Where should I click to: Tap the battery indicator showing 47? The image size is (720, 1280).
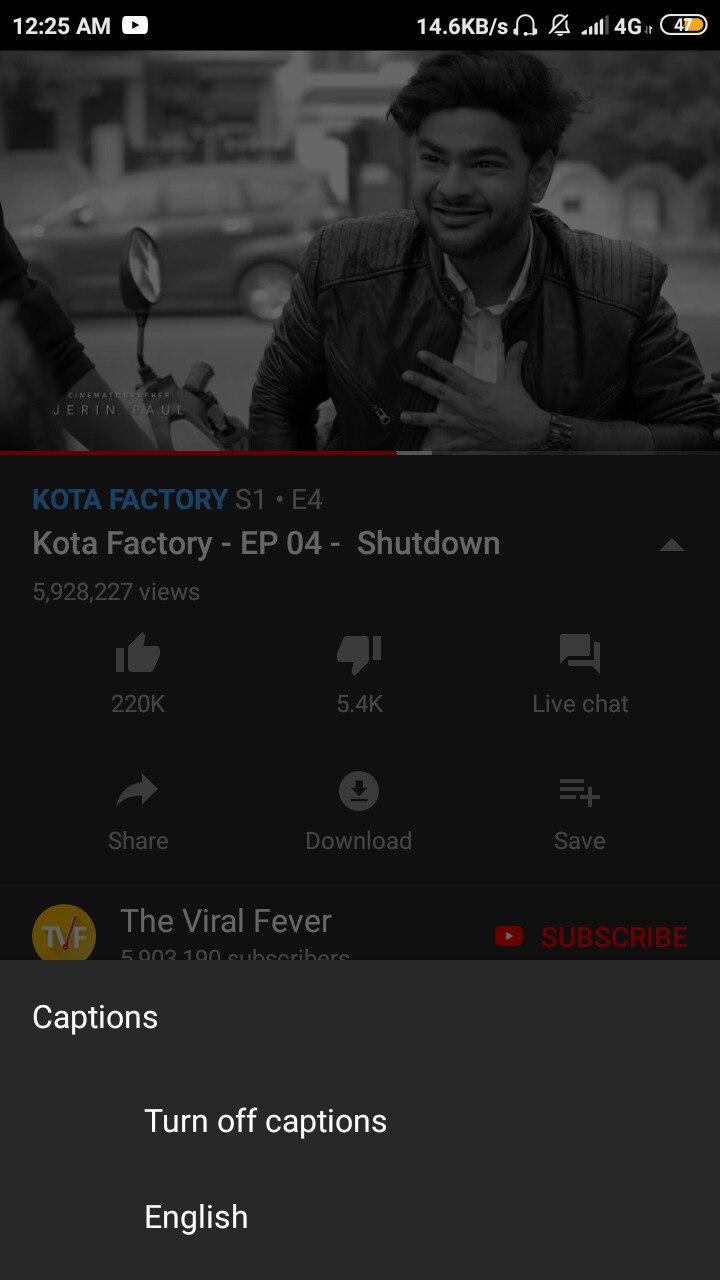683,25
